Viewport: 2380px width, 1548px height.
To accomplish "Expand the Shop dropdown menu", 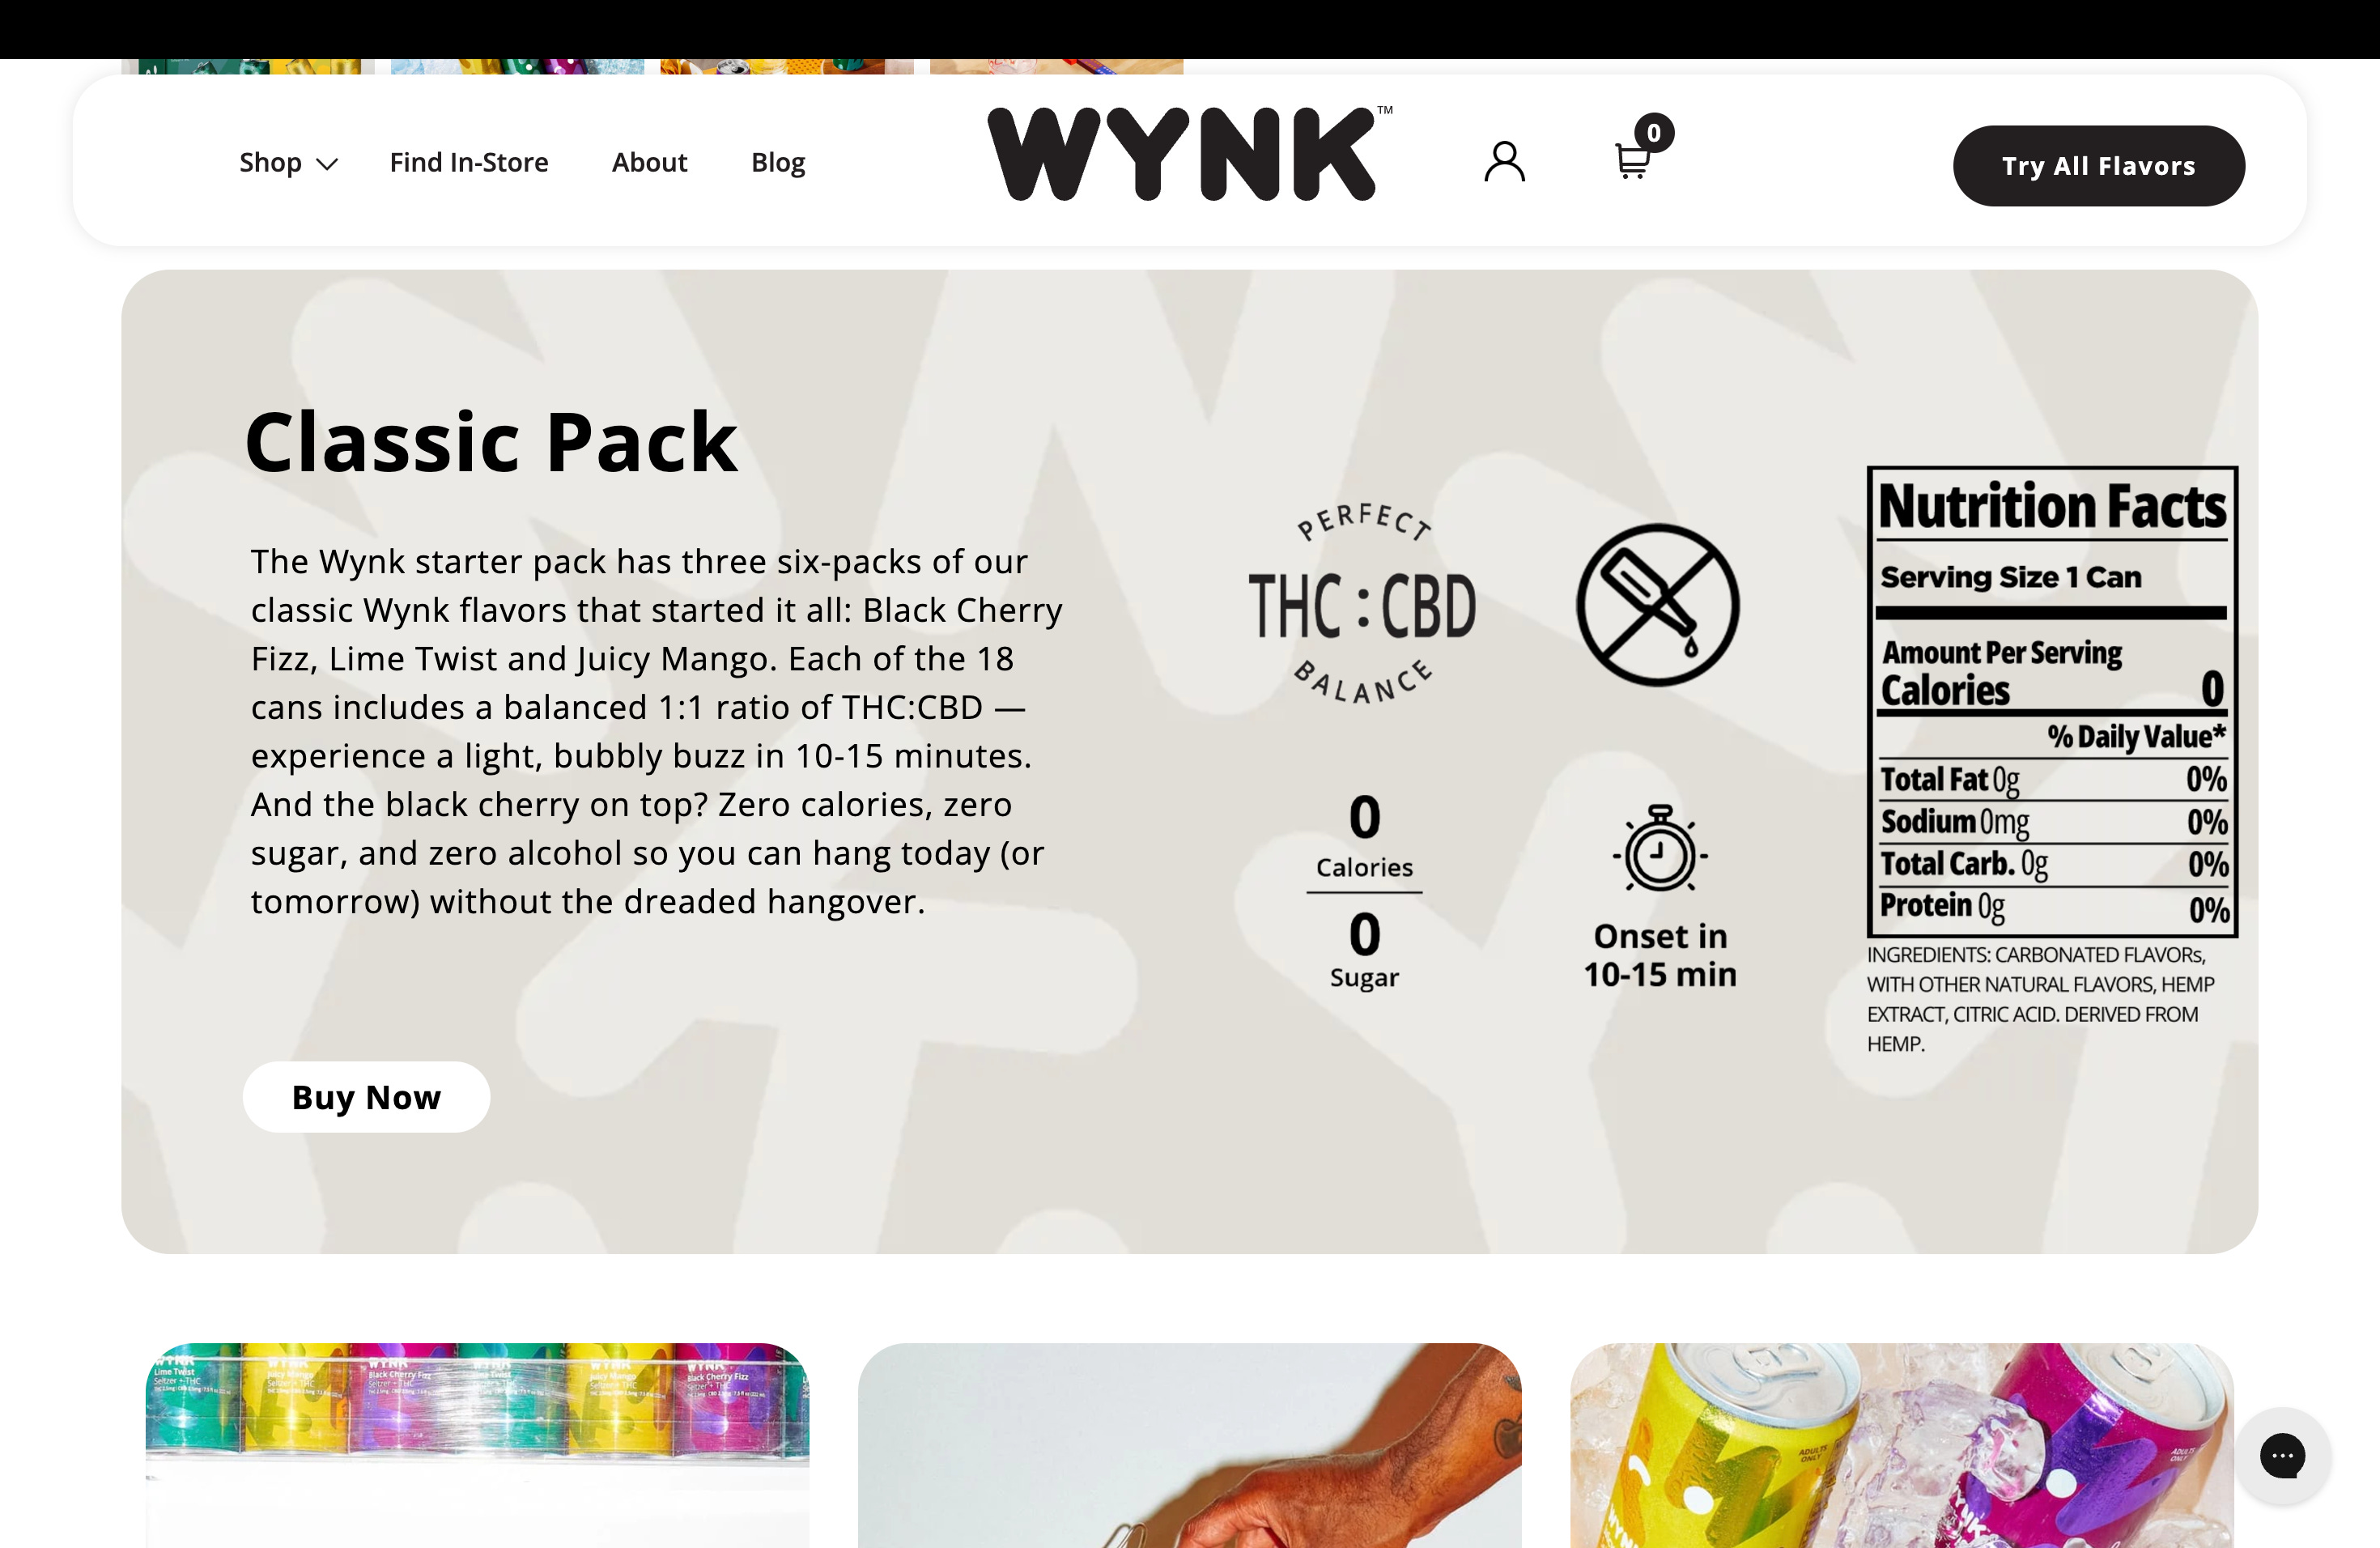I will 288,162.
